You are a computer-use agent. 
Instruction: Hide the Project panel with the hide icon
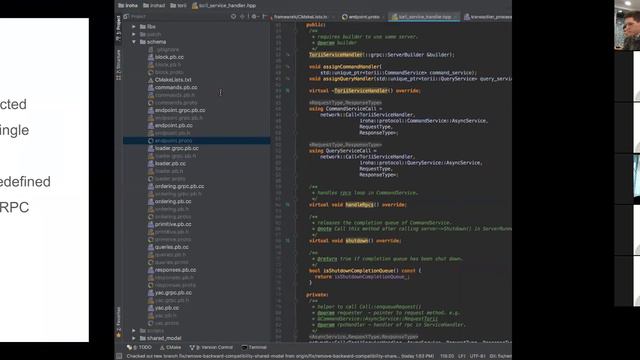264,17
